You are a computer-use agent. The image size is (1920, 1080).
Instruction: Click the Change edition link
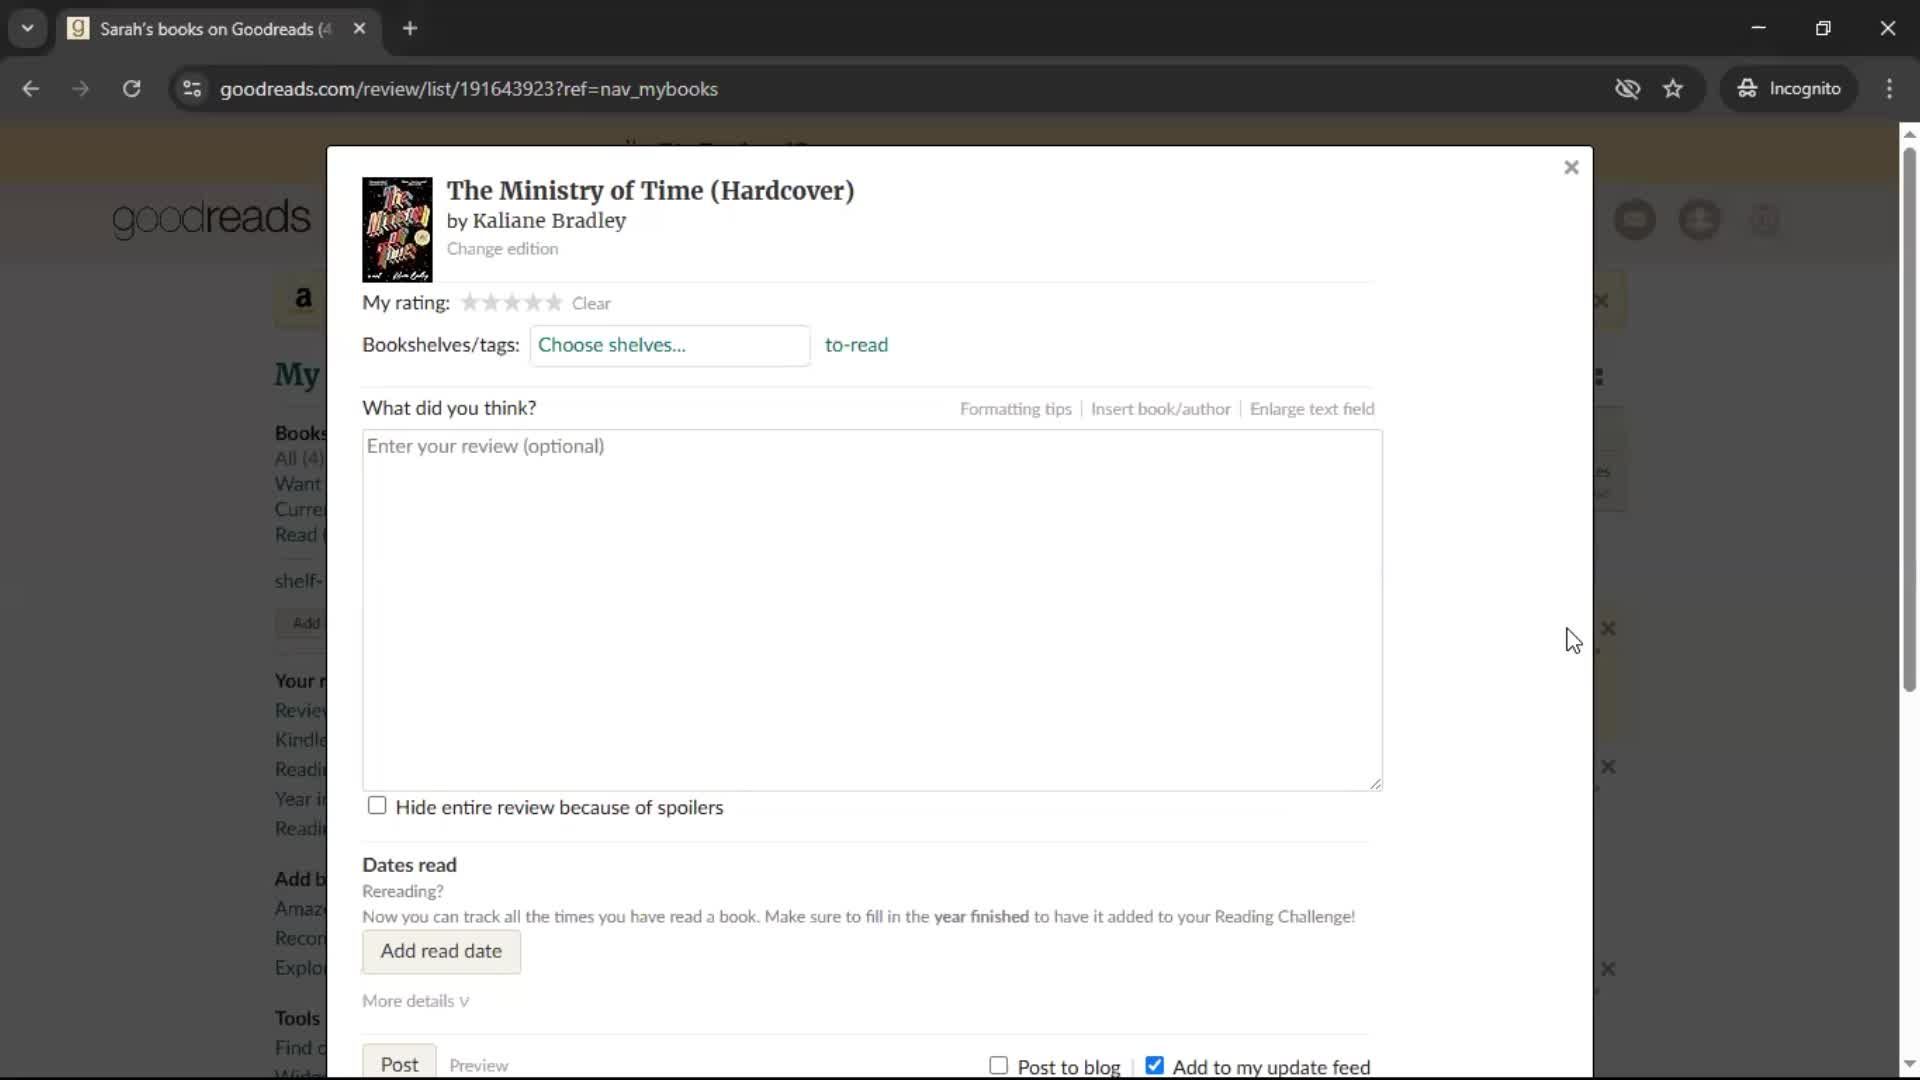pyautogui.click(x=502, y=249)
